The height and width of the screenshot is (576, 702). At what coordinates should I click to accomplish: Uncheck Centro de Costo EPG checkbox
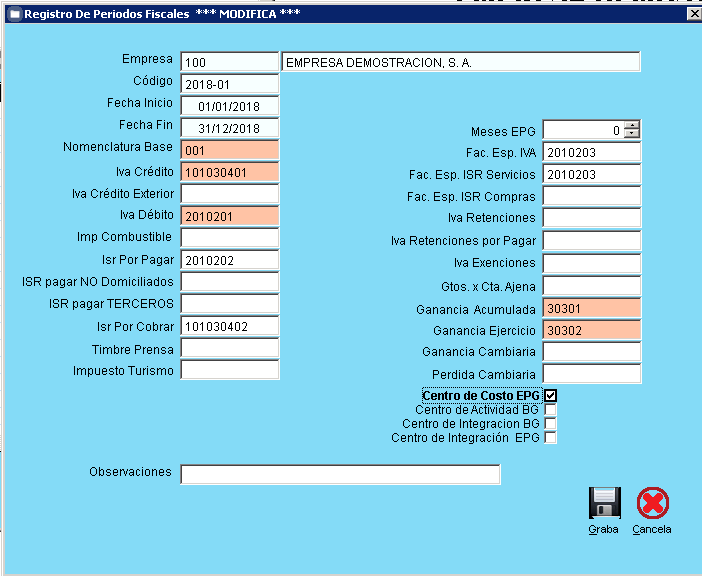pyautogui.click(x=550, y=396)
